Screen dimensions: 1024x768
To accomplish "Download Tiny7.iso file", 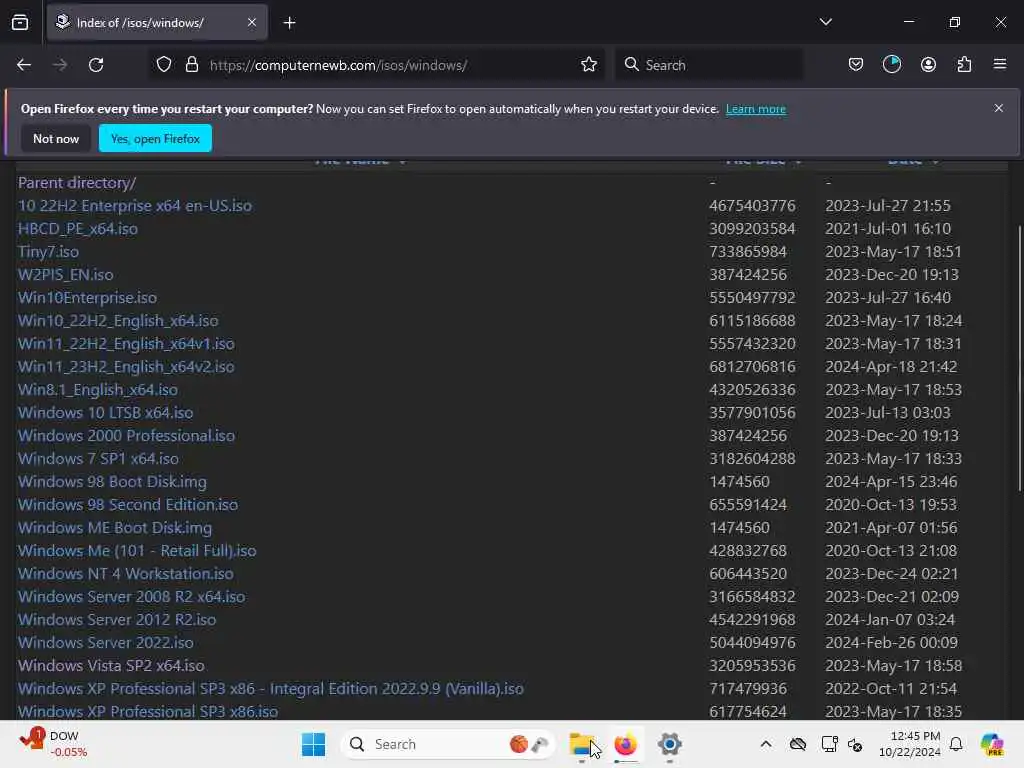I will point(48,251).
